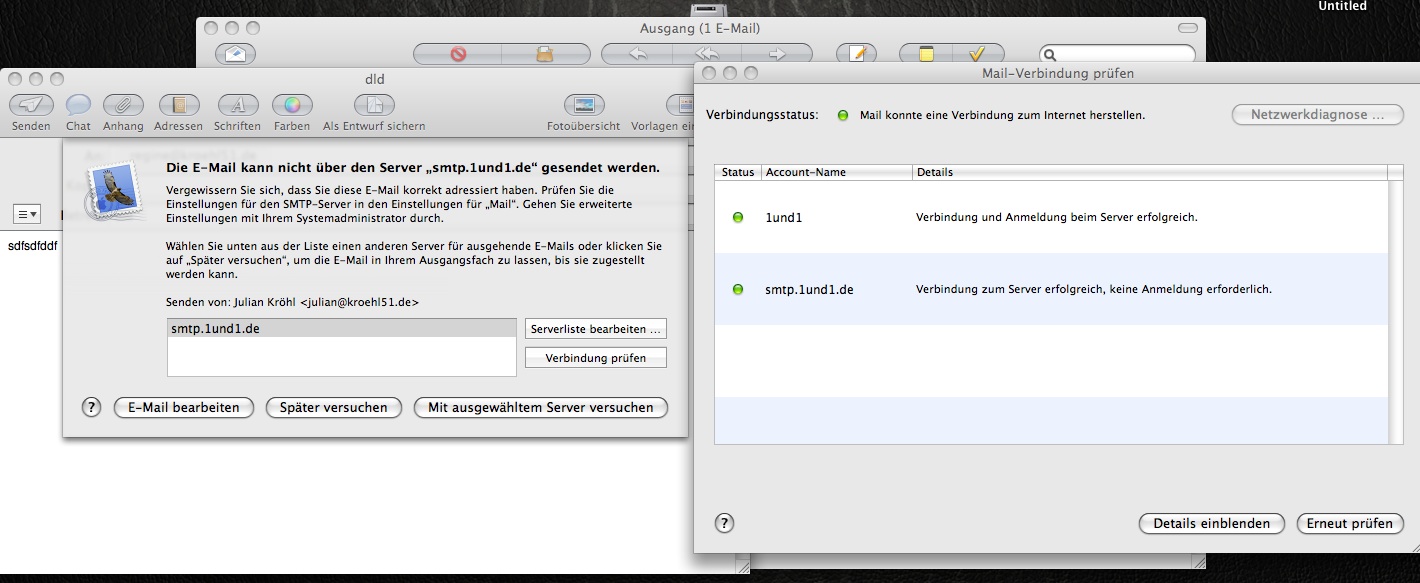The height and width of the screenshot is (583, 1420).
Task: Click the green status dot for smtp.1und1.de
Action: tap(738, 289)
